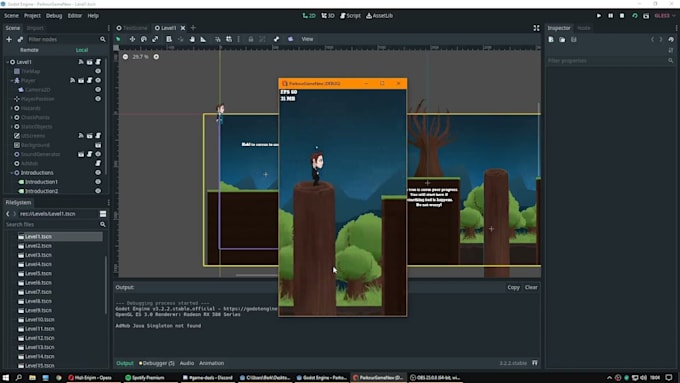
Task: Collapse the Level1 root node
Action: coord(7,62)
